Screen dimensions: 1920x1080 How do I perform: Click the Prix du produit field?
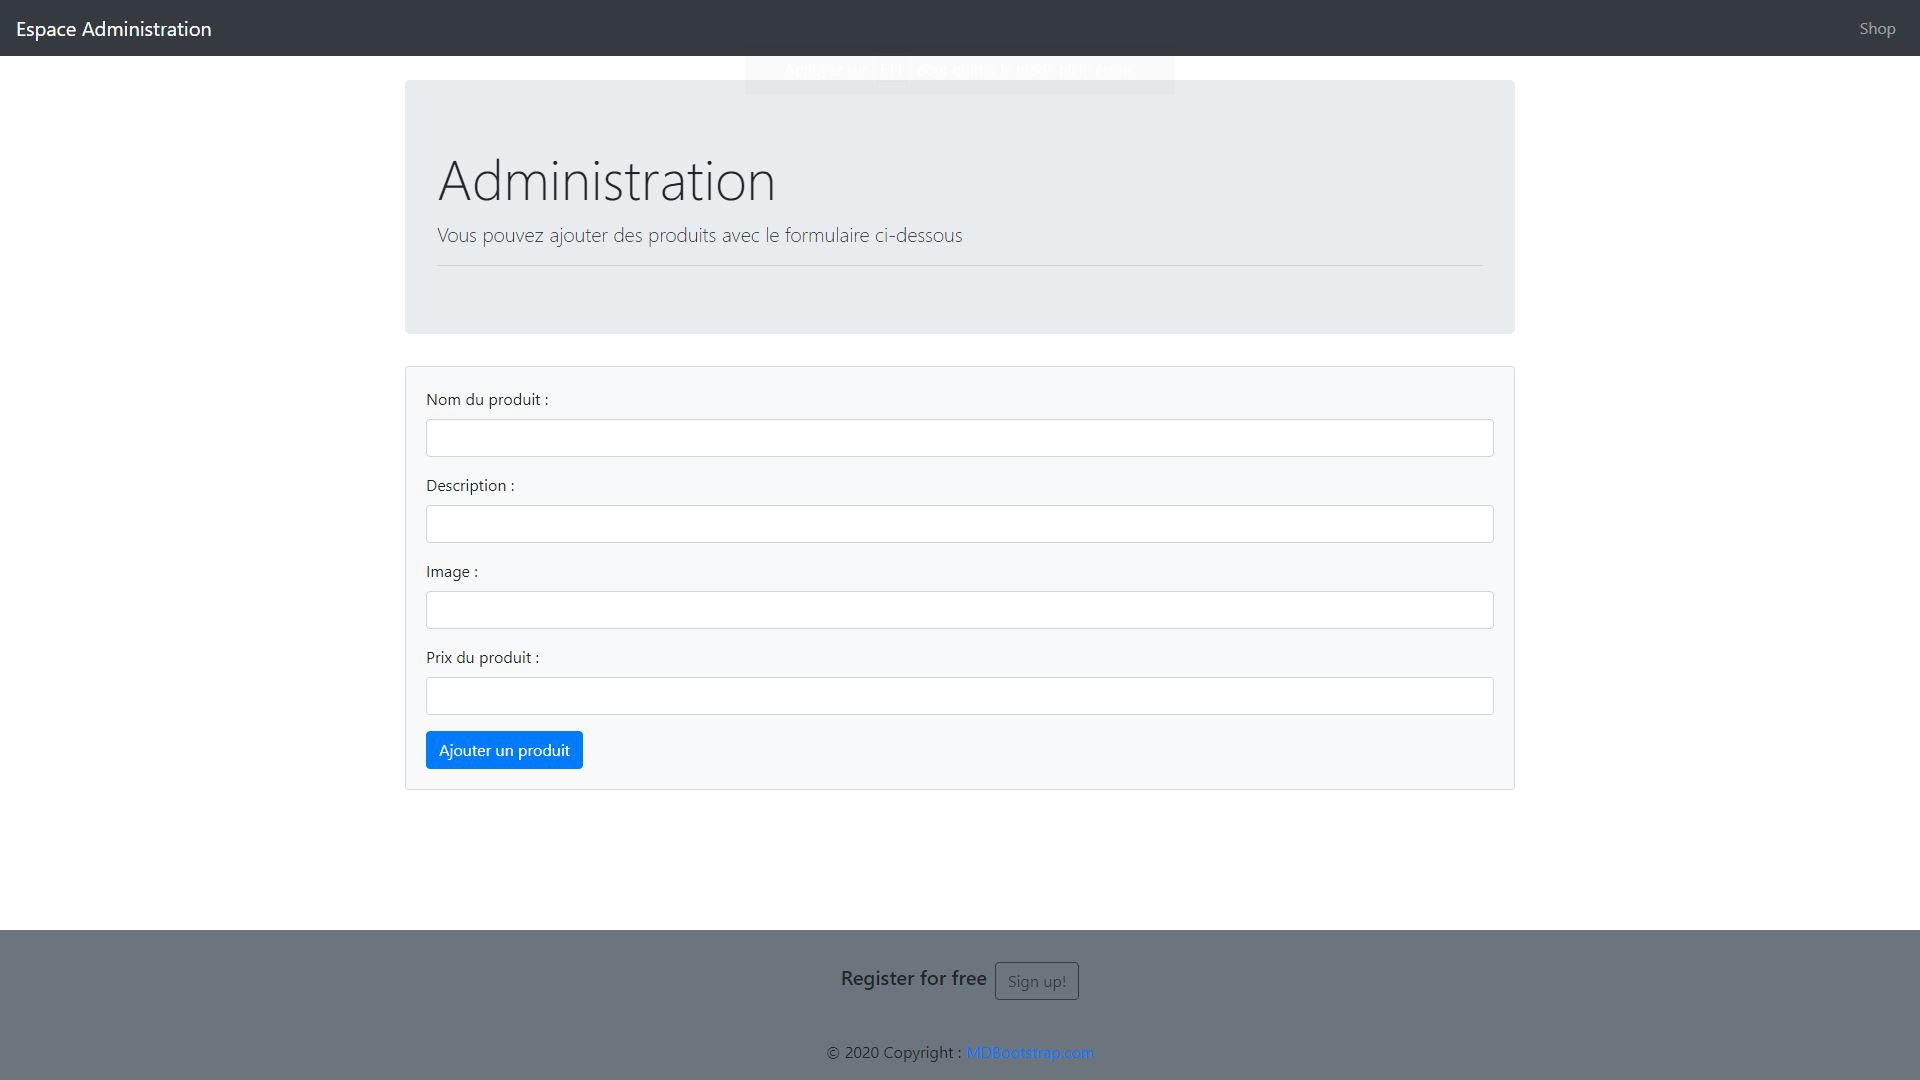tap(959, 696)
